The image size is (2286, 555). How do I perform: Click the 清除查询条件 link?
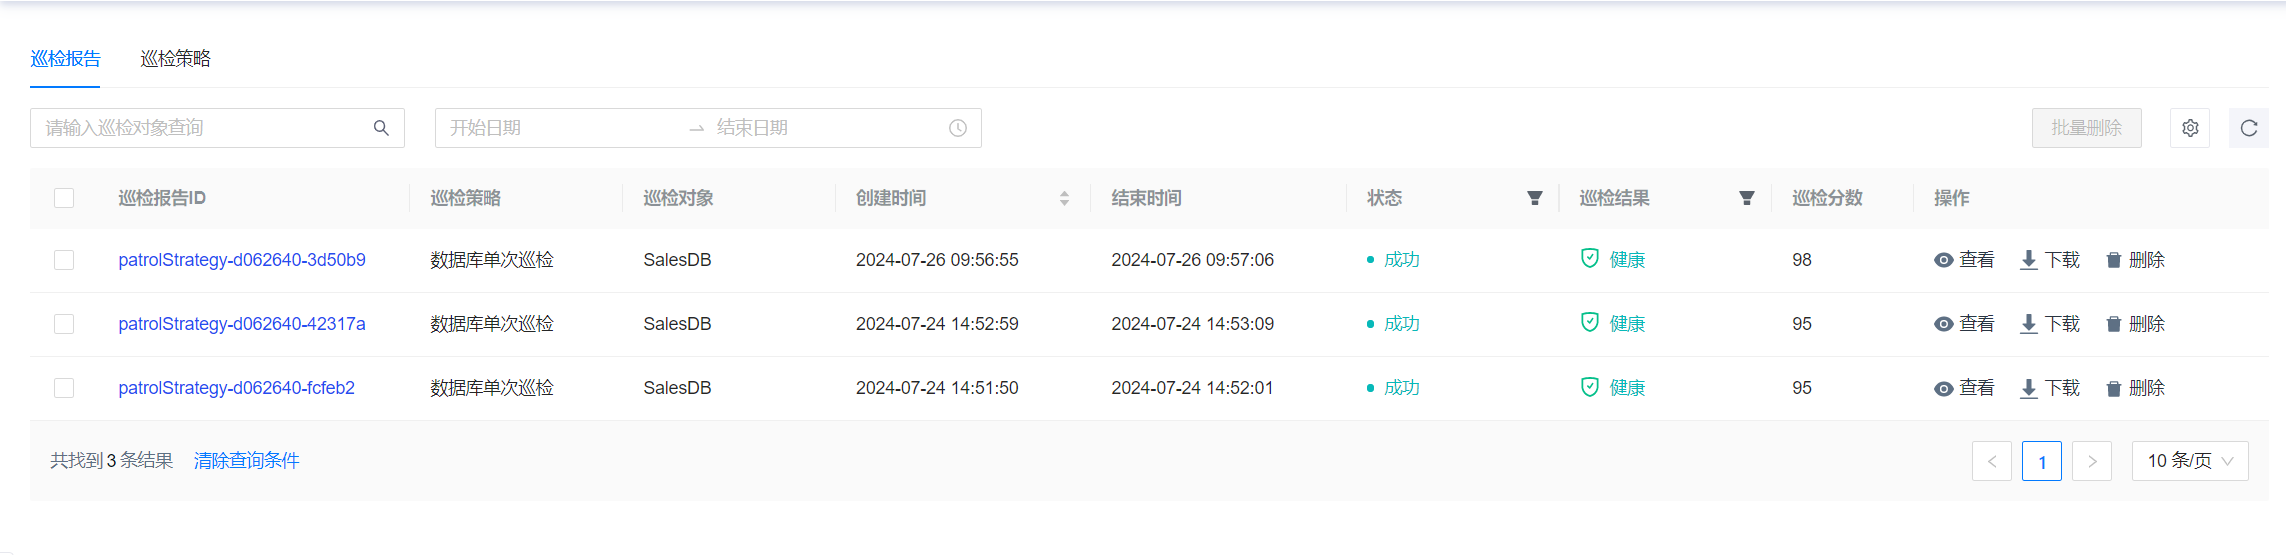pos(246,461)
